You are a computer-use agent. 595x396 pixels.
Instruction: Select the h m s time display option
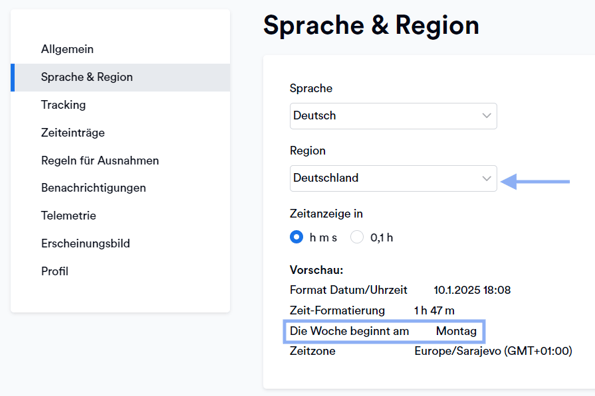(x=296, y=237)
